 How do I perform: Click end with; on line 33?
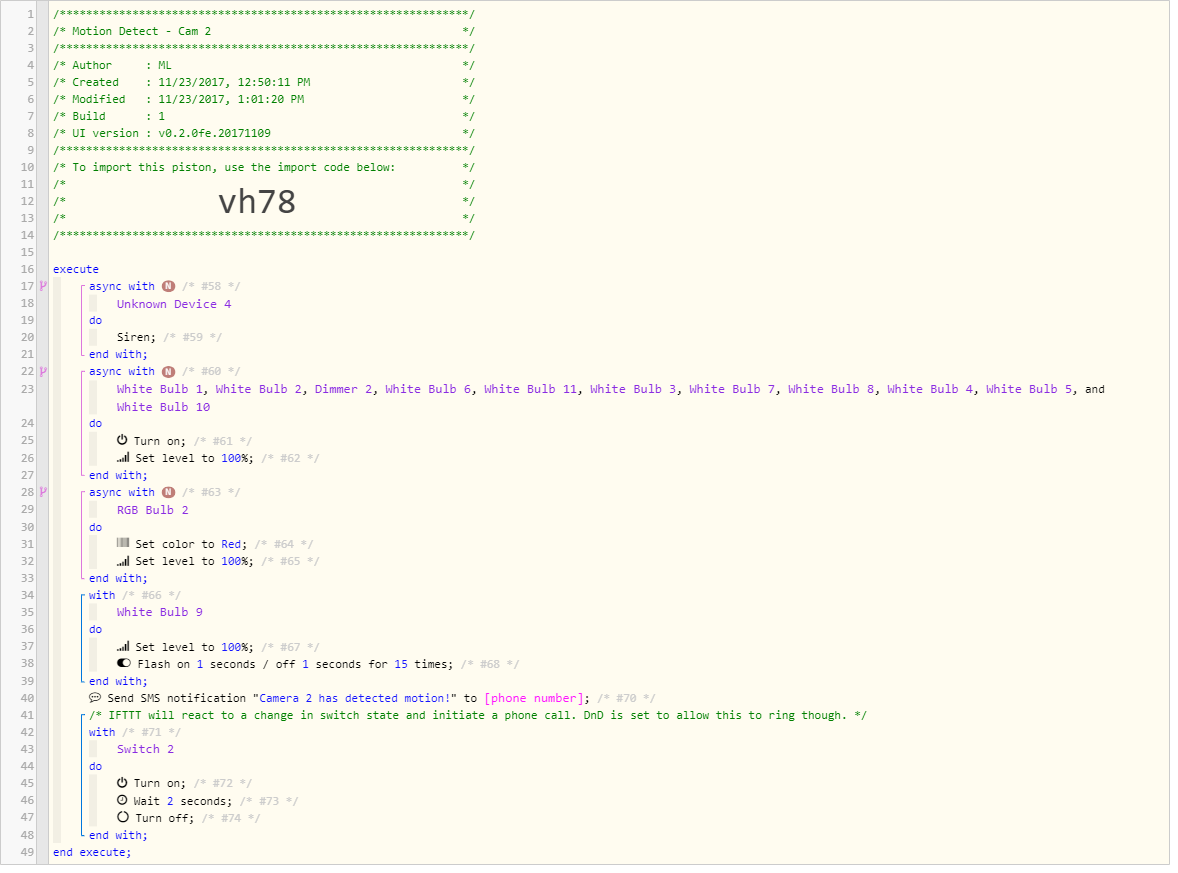pyautogui.click(x=118, y=578)
